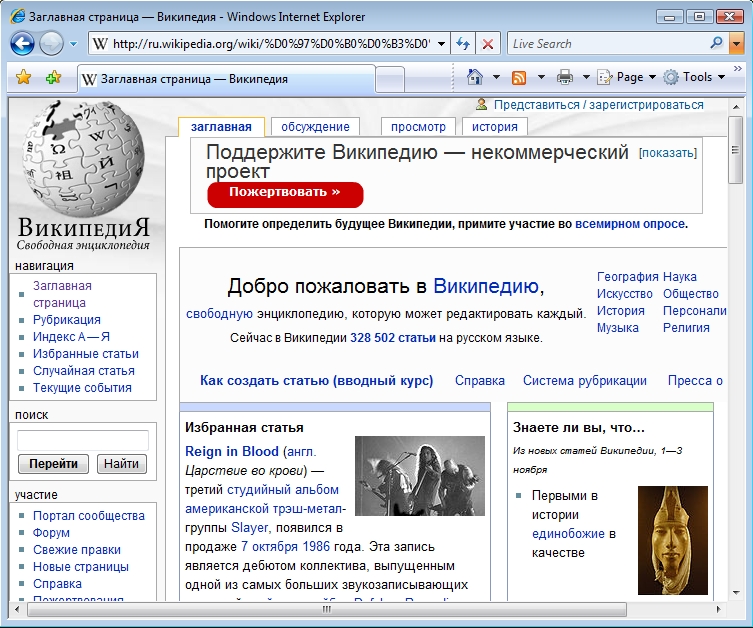The width and height of the screenshot is (753, 628).
Task: Expand the RSS feeds dropdown arrow
Action: pos(541,77)
